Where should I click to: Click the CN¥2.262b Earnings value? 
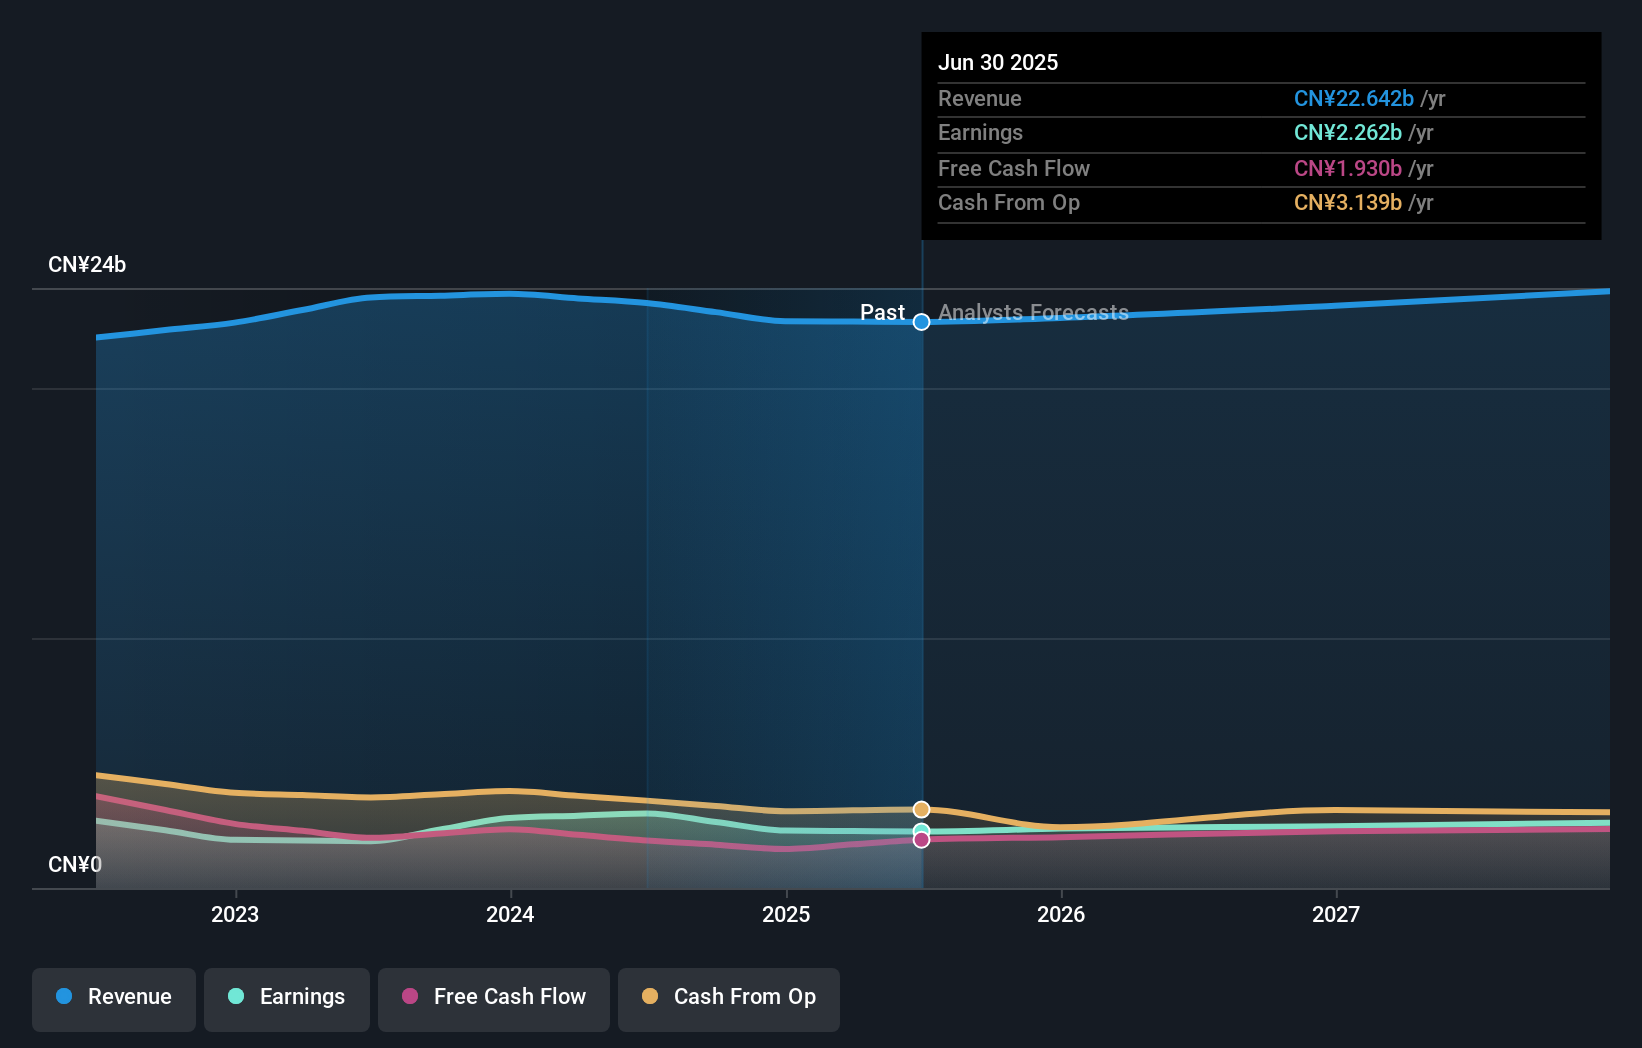point(1347,133)
